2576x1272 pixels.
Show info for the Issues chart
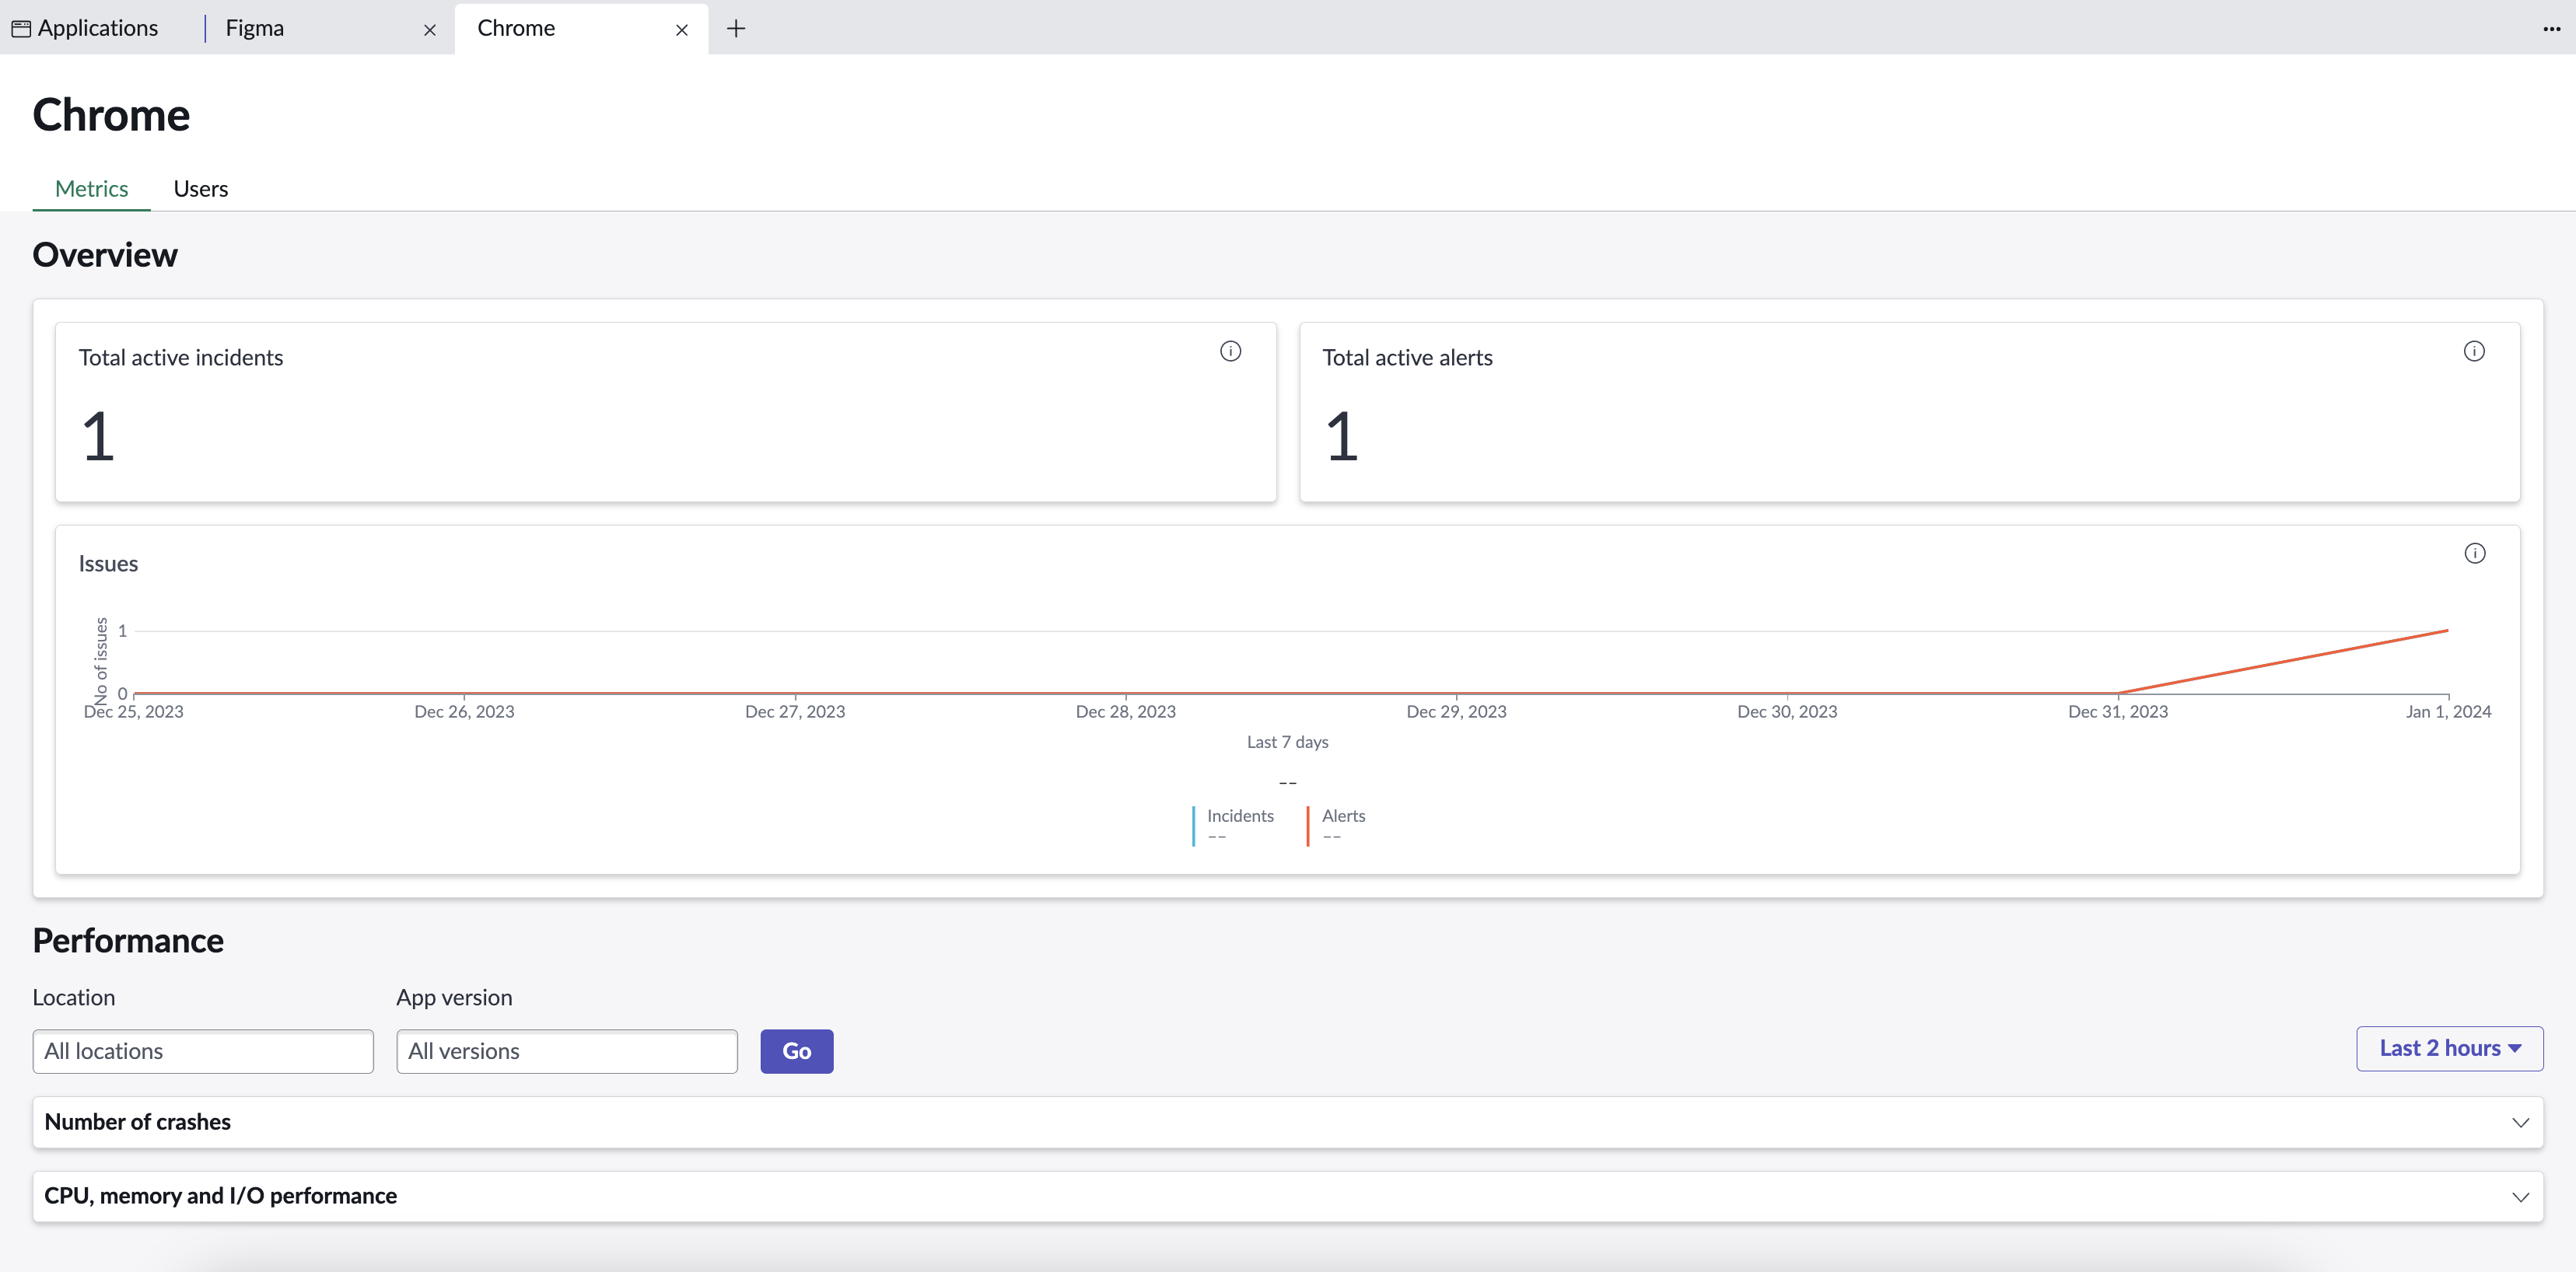[2475, 553]
